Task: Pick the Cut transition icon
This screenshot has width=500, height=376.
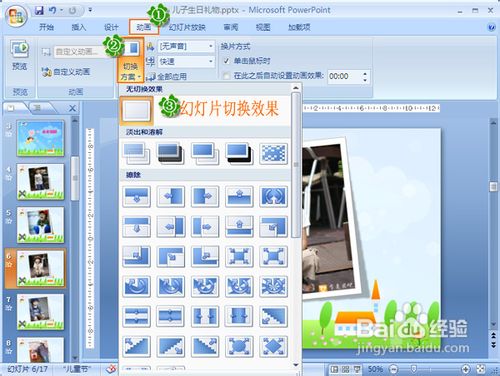Action: tap(205, 153)
